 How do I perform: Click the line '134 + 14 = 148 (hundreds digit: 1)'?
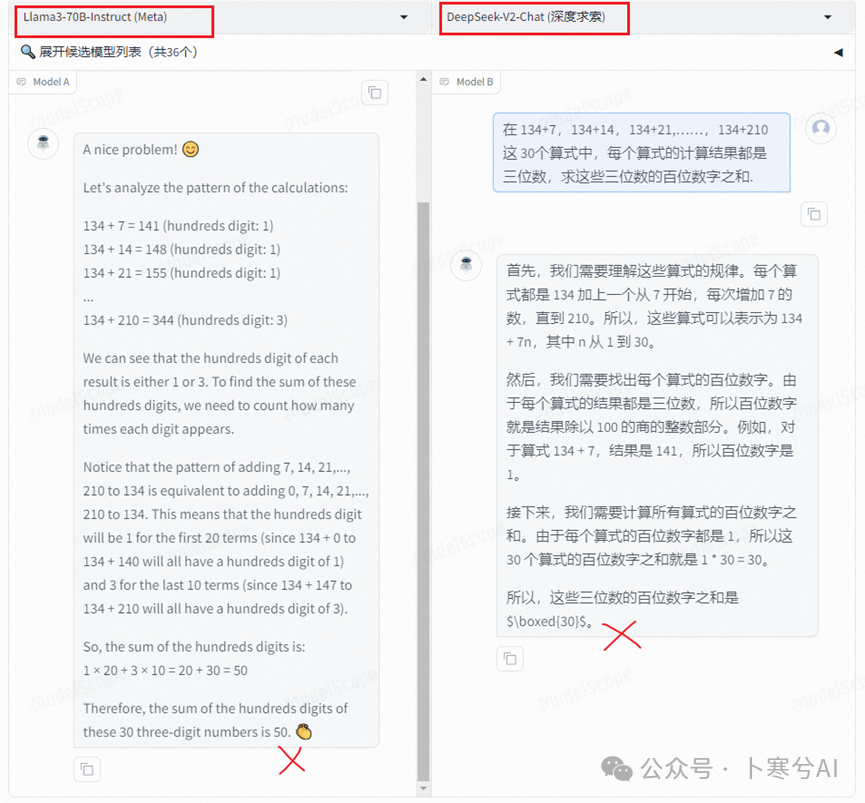tap(181, 250)
